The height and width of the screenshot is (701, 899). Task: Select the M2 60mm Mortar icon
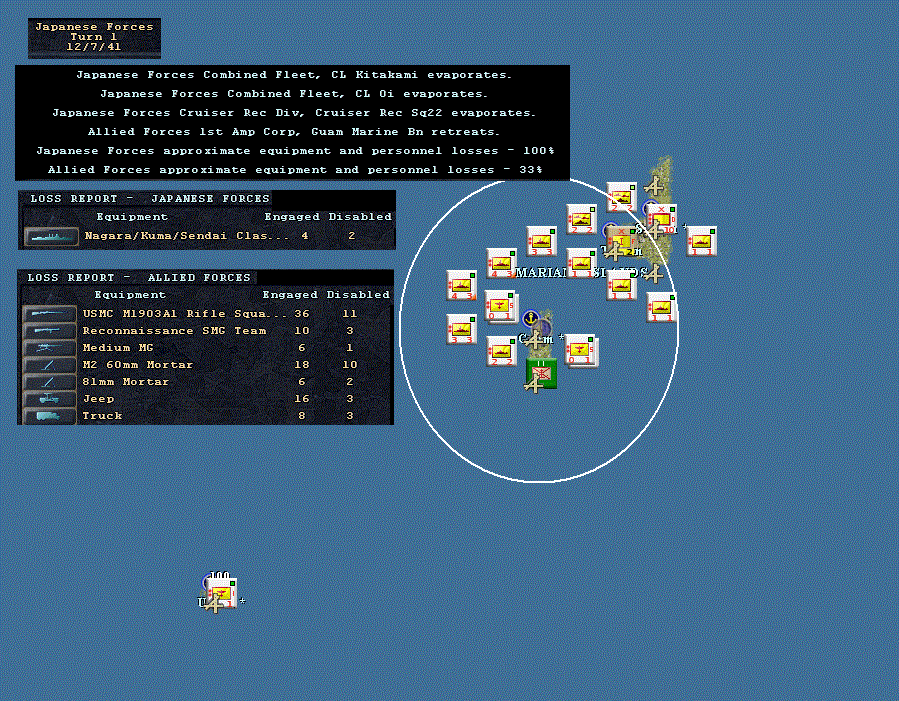[49, 365]
